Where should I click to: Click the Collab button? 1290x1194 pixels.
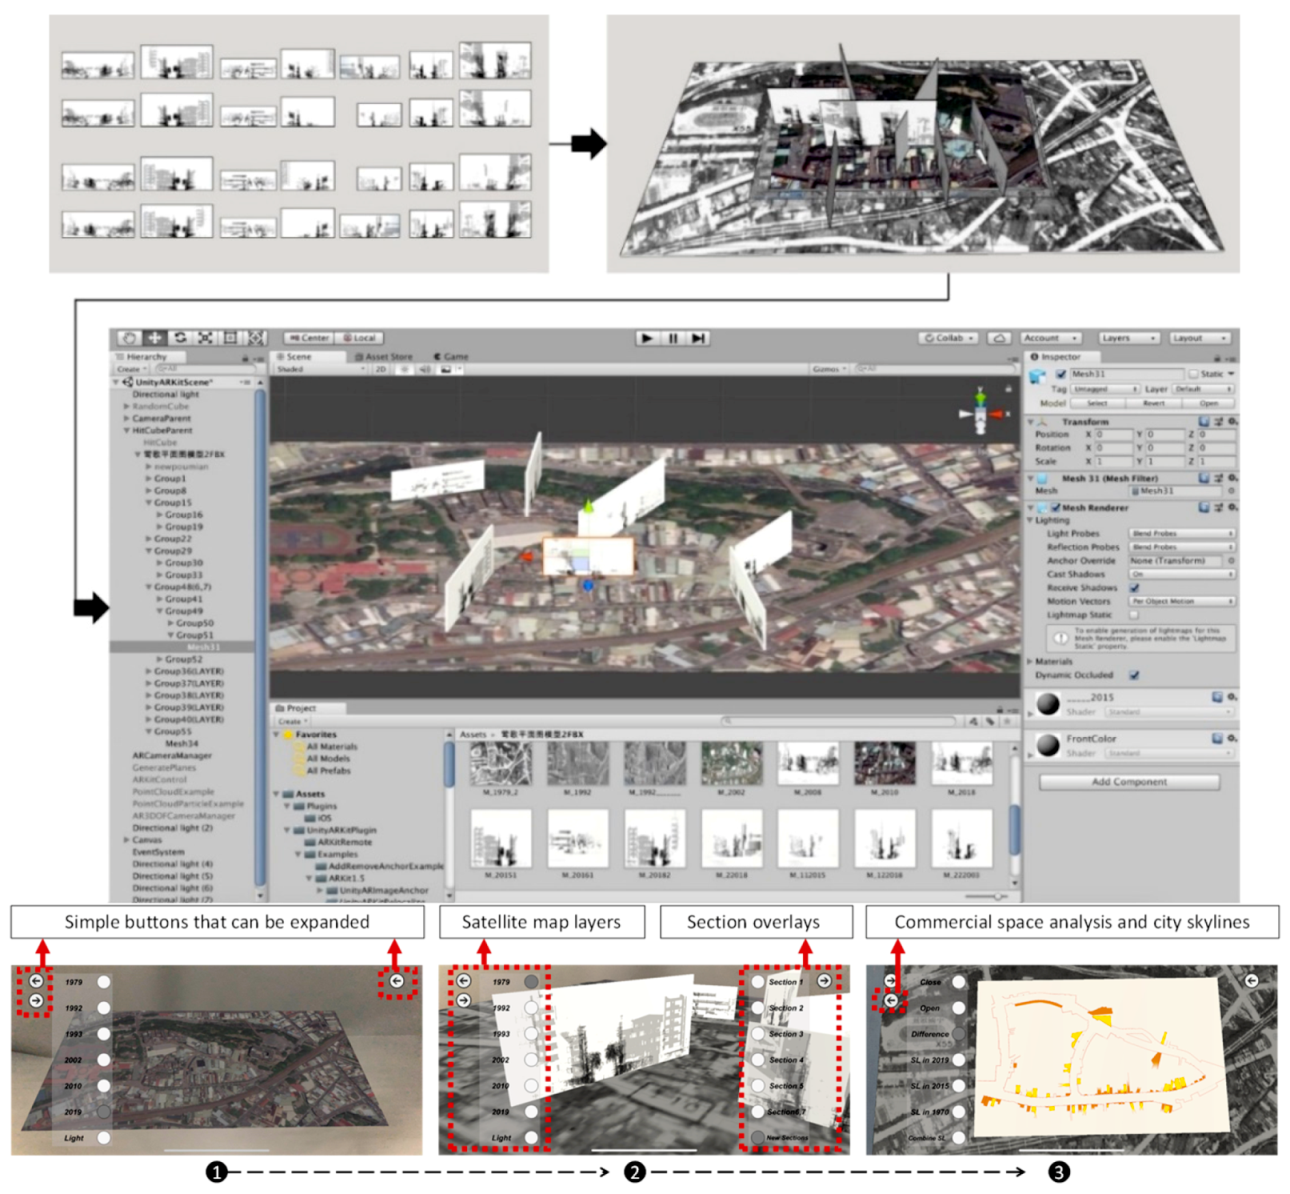click(949, 338)
